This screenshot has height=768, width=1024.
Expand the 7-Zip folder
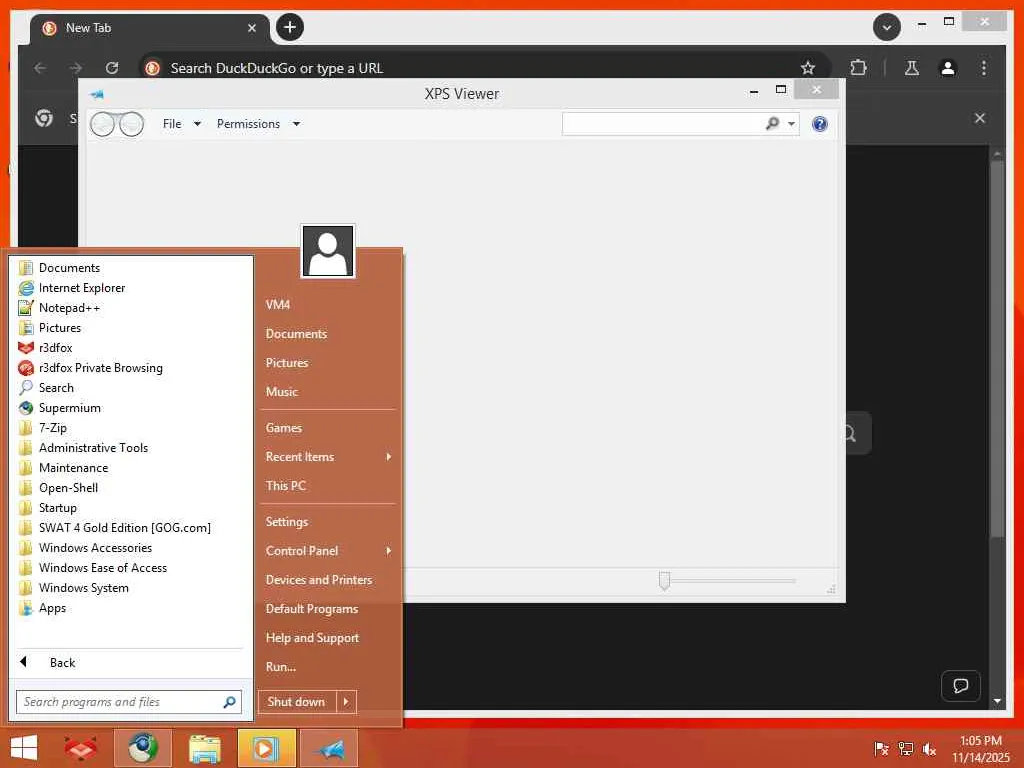[x=52, y=428]
